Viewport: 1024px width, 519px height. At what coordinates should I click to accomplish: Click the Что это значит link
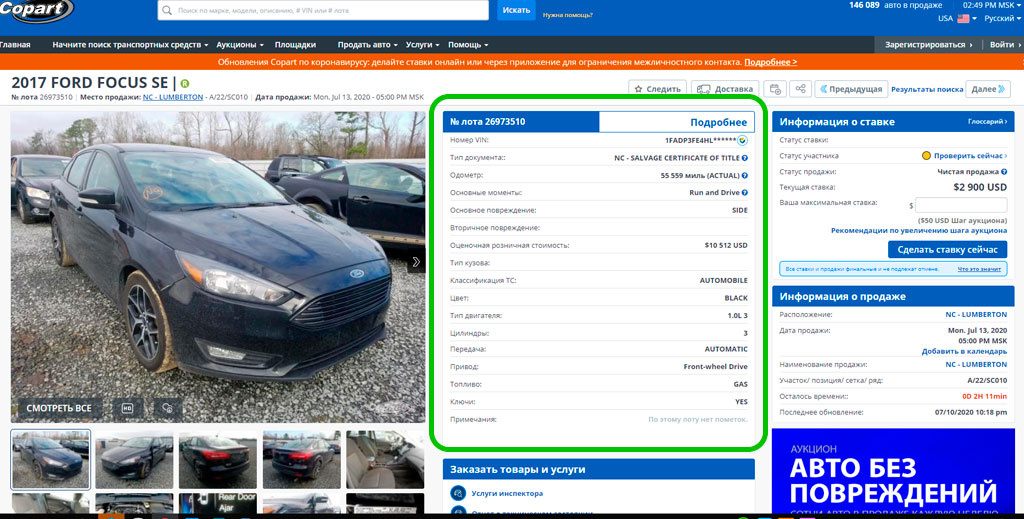pos(979,269)
